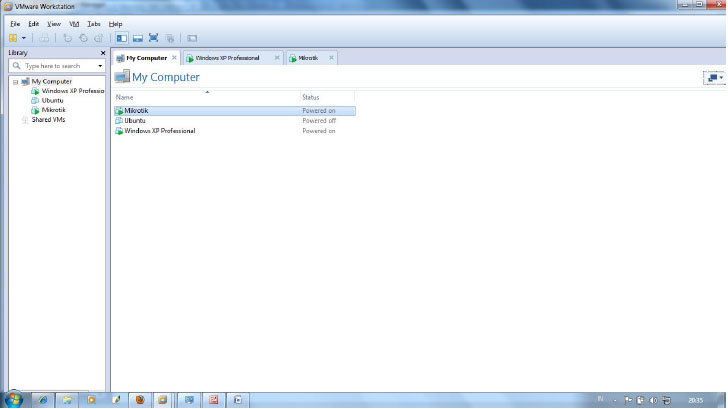Click the revert to snapshot toolbar icon

[x=83, y=38]
